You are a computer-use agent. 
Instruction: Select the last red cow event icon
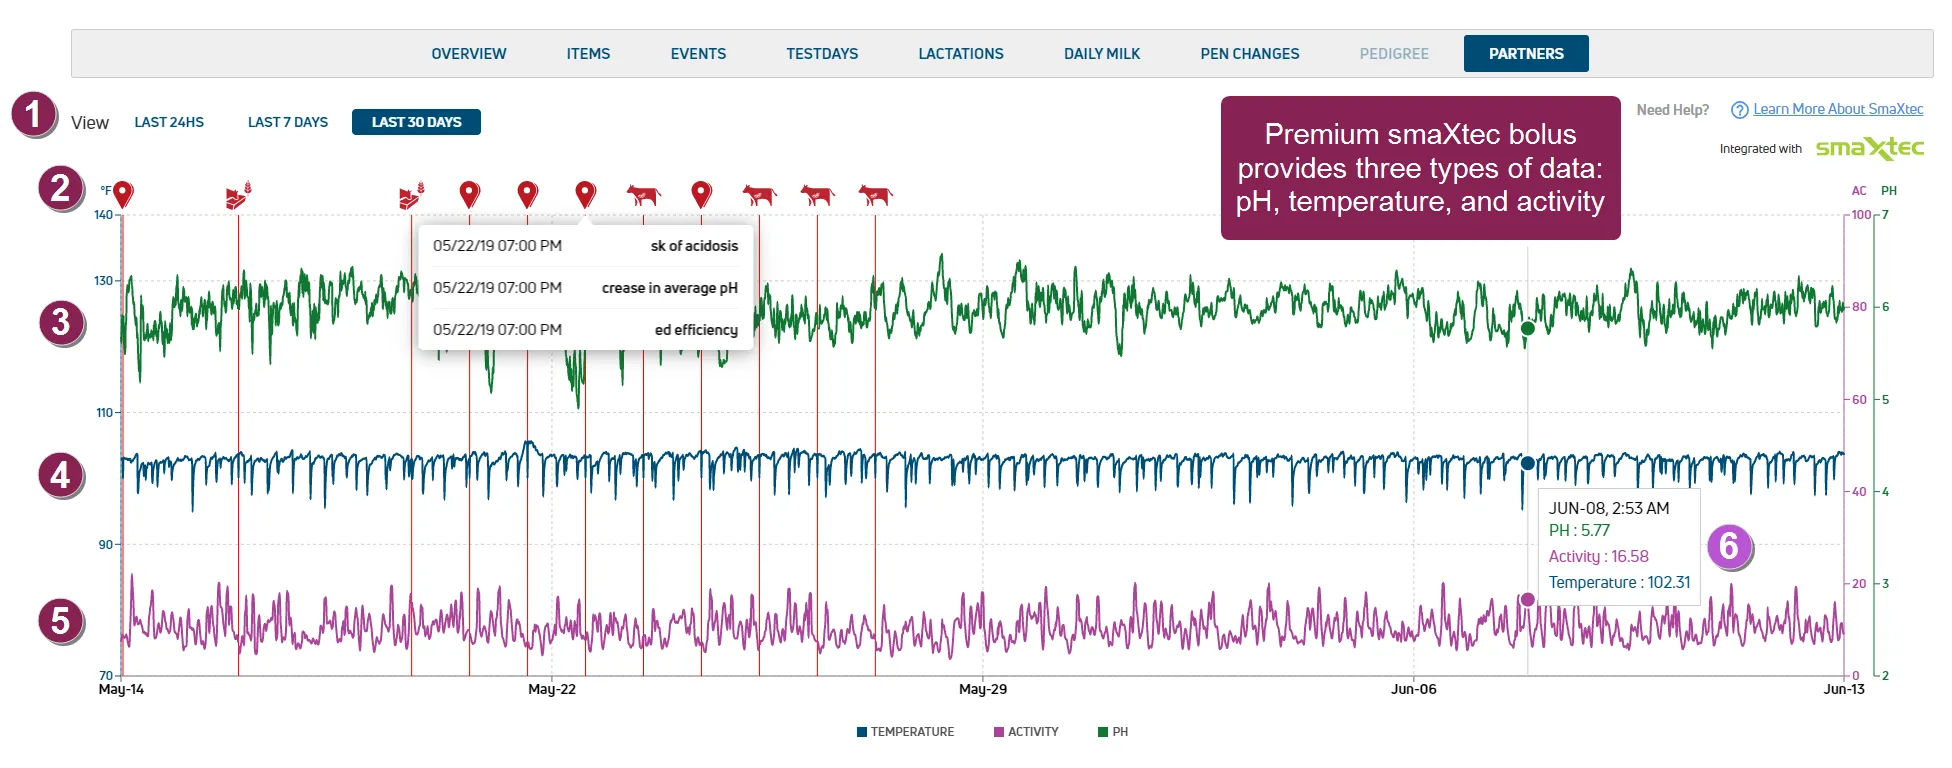tap(875, 194)
